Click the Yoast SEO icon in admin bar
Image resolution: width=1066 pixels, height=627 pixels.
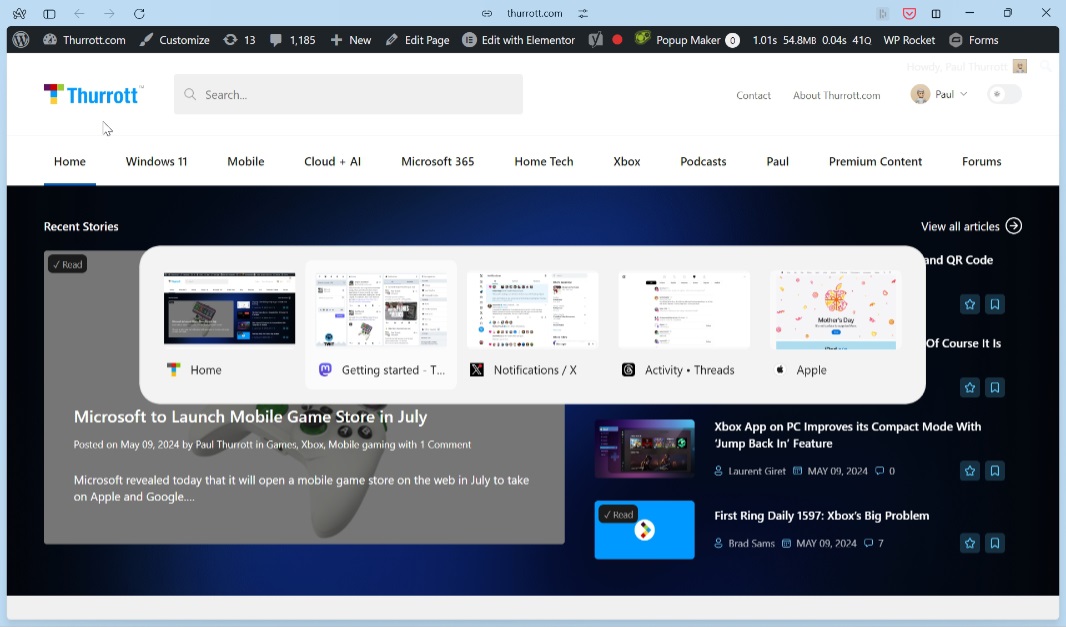tap(596, 40)
